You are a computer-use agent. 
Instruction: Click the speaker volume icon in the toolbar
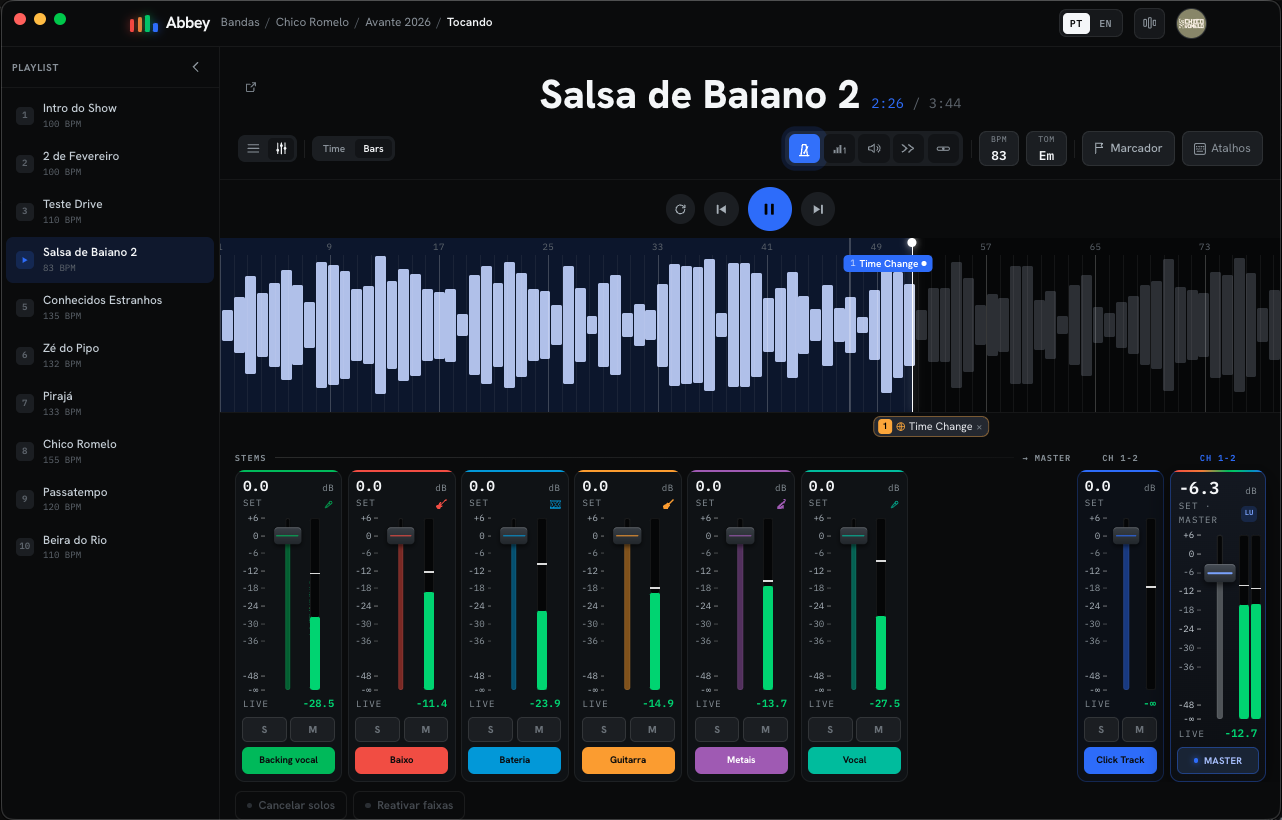(874, 148)
